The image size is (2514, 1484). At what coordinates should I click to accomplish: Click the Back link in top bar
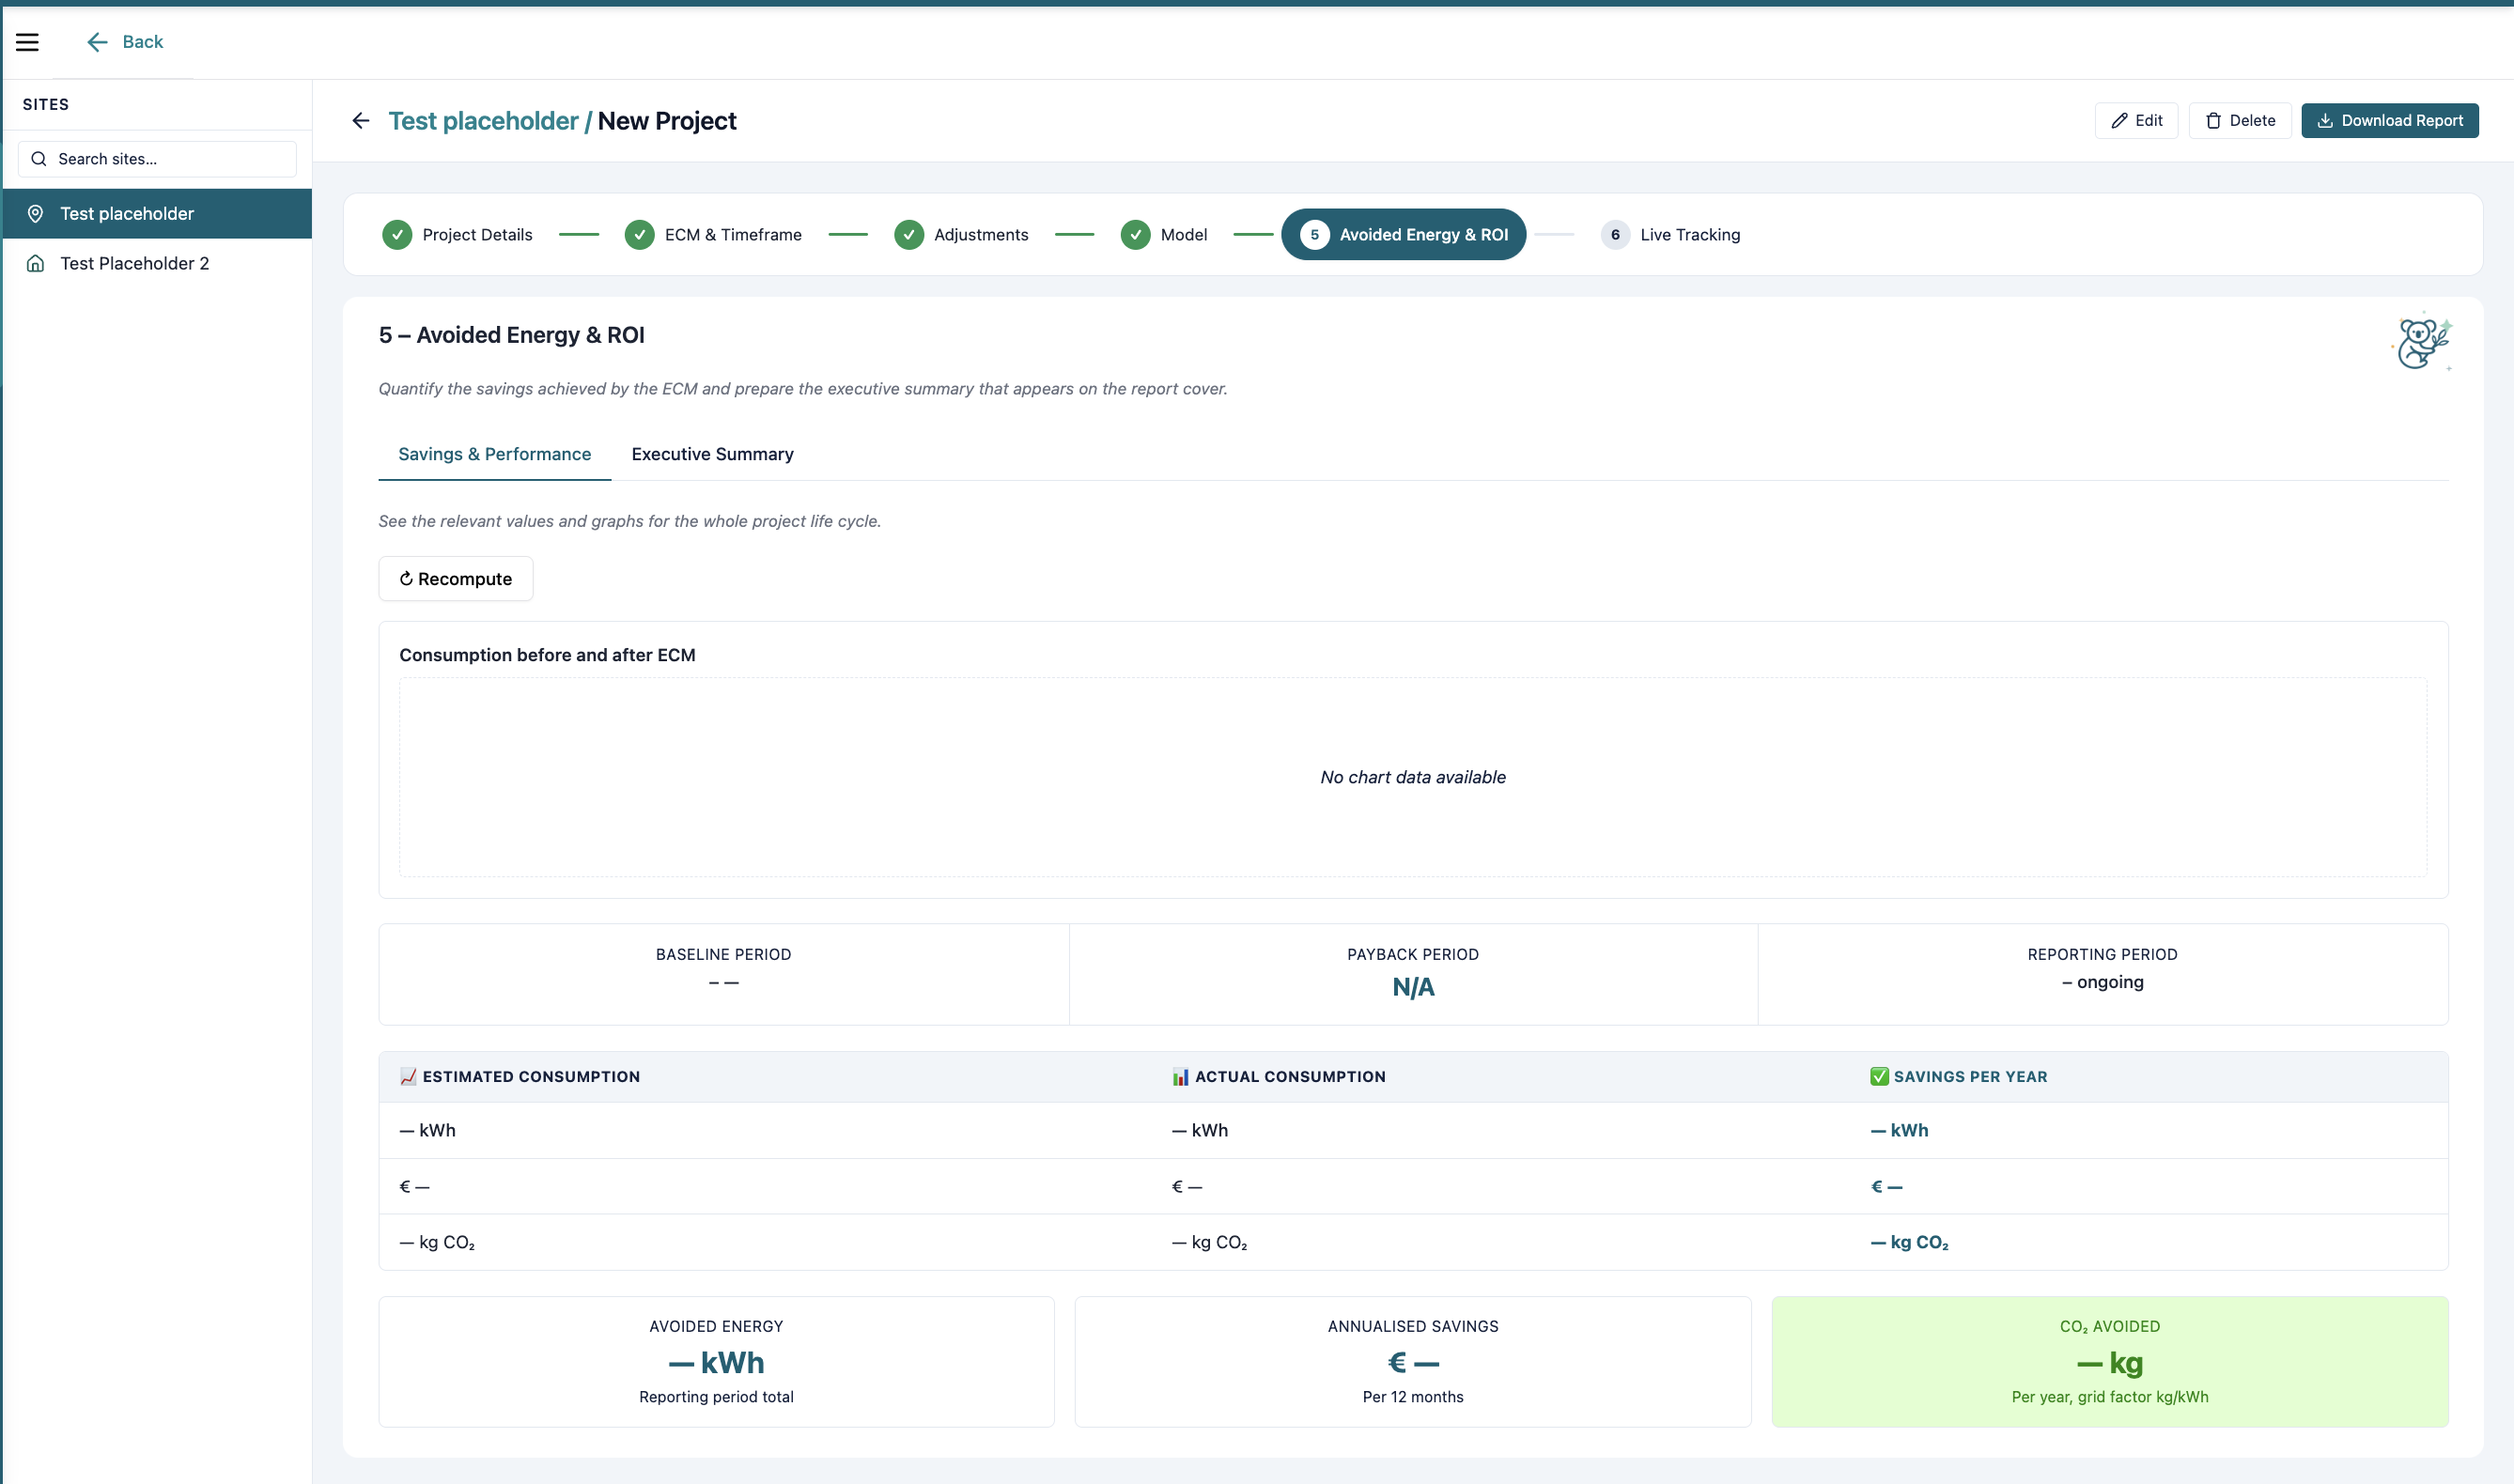tap(125, 42)
